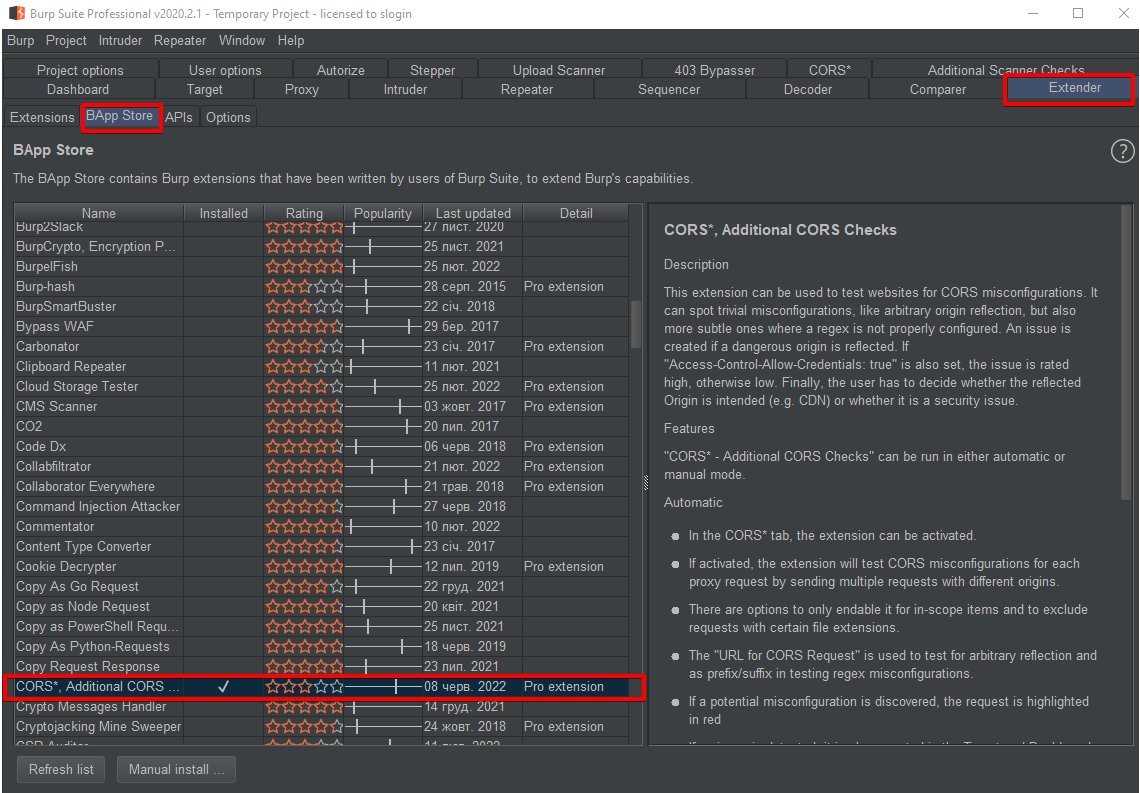Sort the table by the Popularity column
The image size is (1140, 793).
tap(382, 213)
